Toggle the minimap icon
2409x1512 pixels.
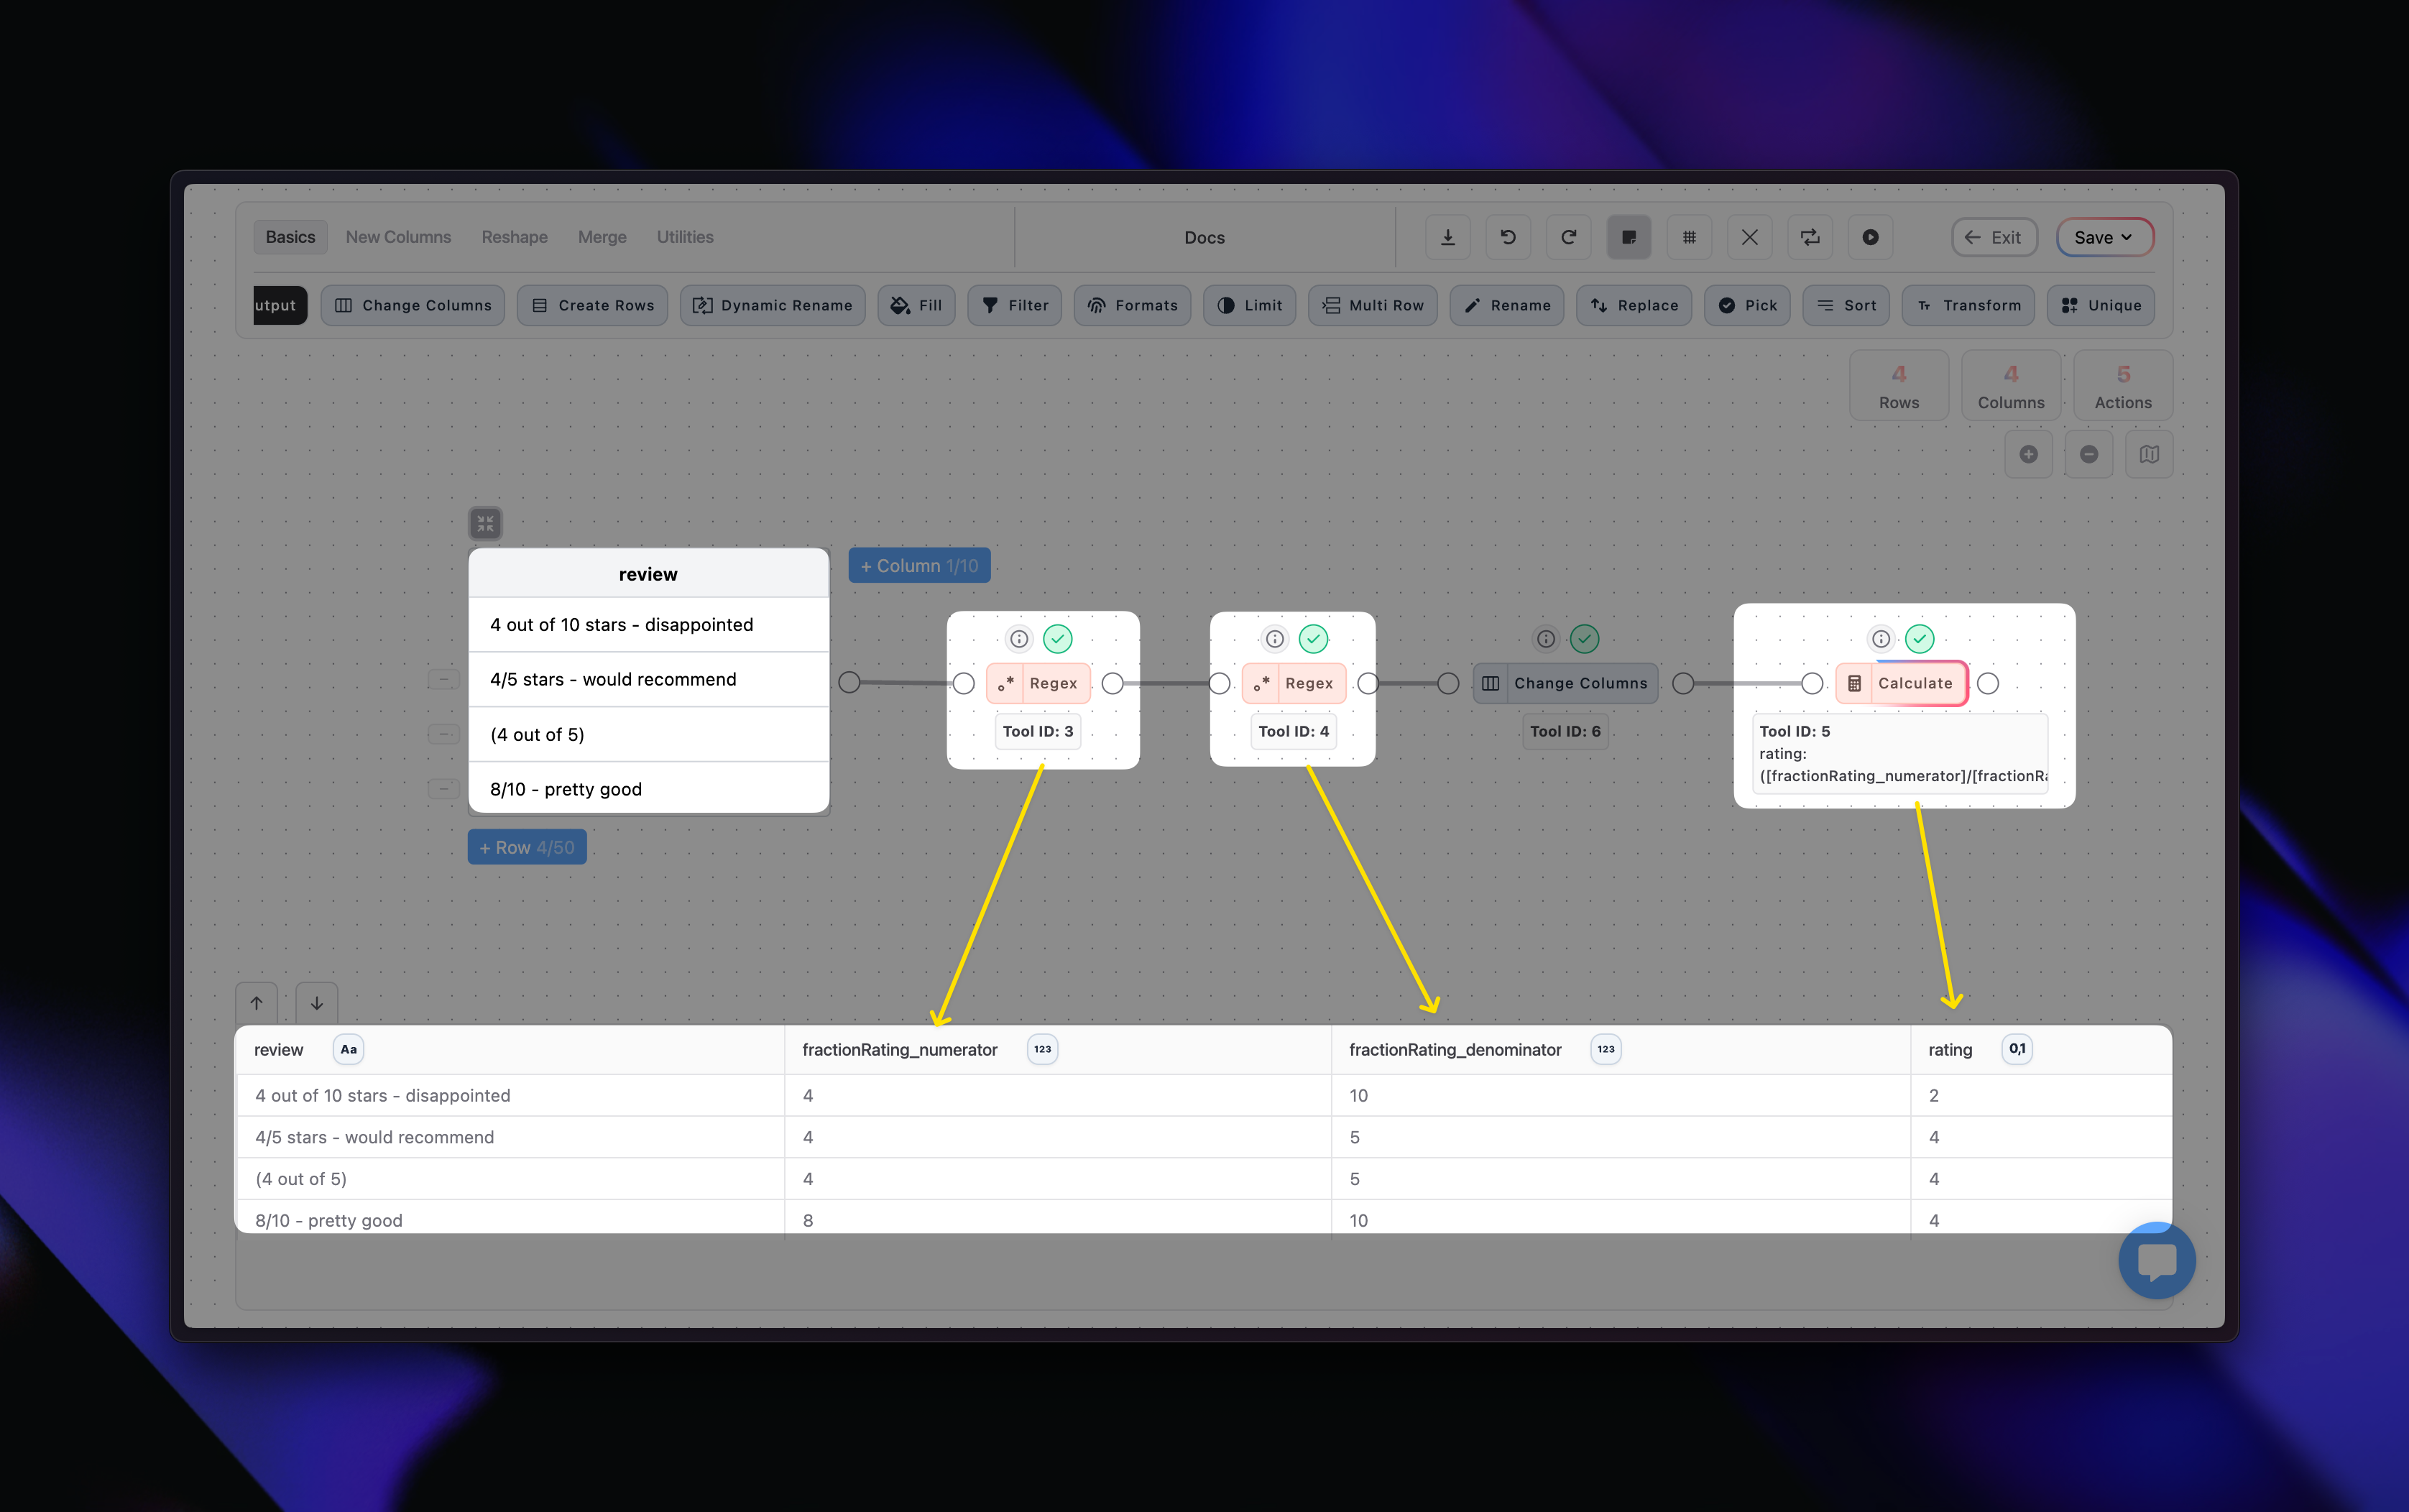pos(2149,454)
